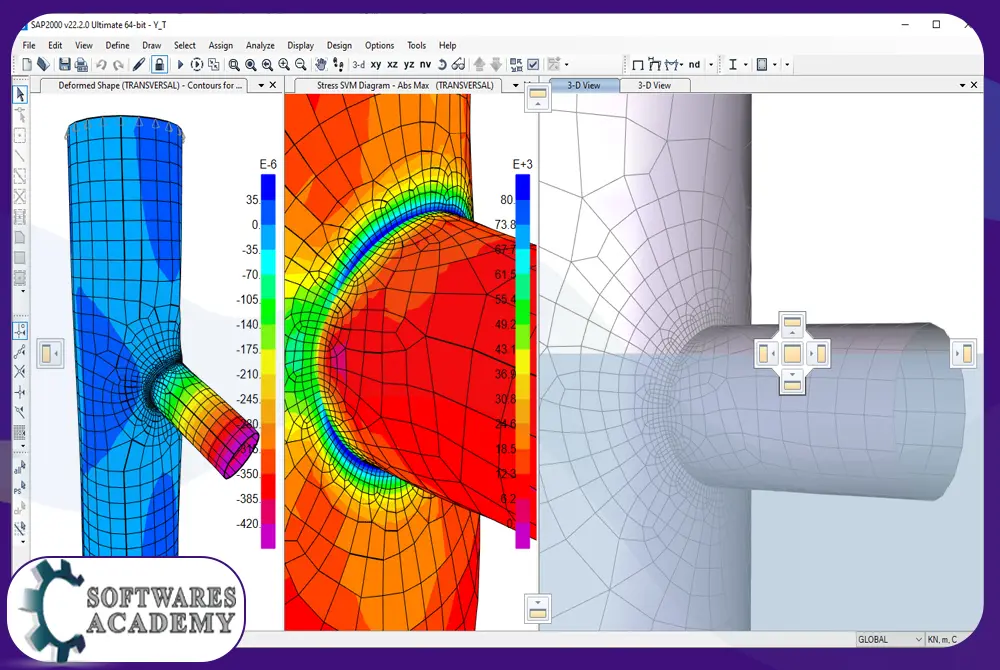Select the pointer tool in side toolbar
This screenshot has height=670, width=1000.
coord(20,94)
